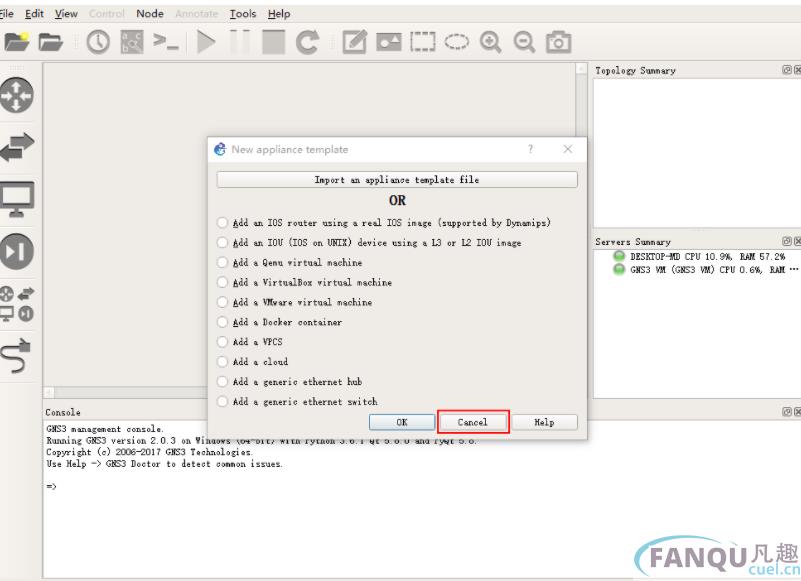Viewport: 801px width, 581px height.
Task: Click Import an appliance template file
Action: 397,180
